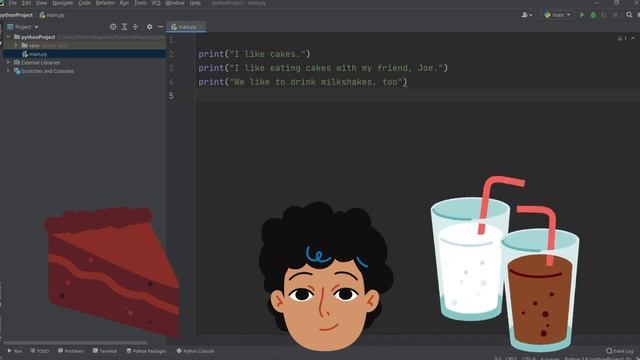Switch to the main.py editor tab

click(187, 27)
